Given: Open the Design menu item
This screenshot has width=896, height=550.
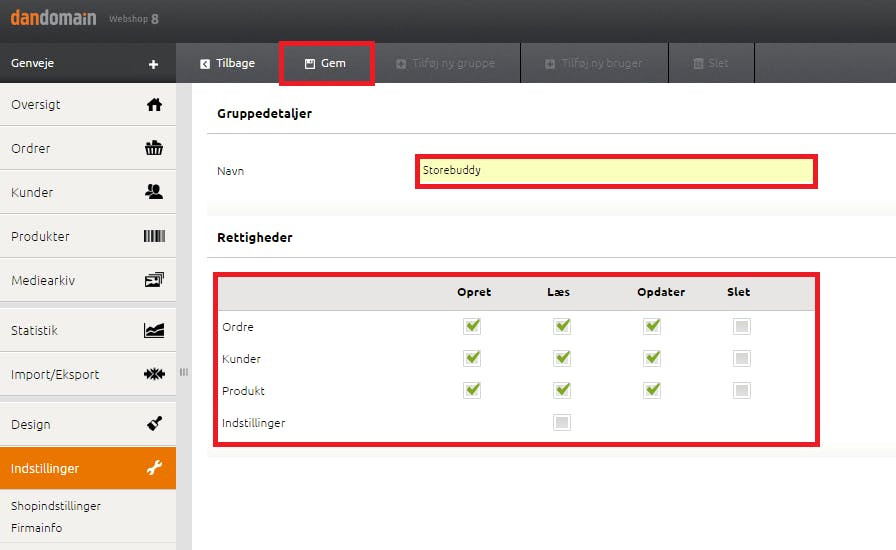Looking at the screenshot, I should [x=88, y=424].
